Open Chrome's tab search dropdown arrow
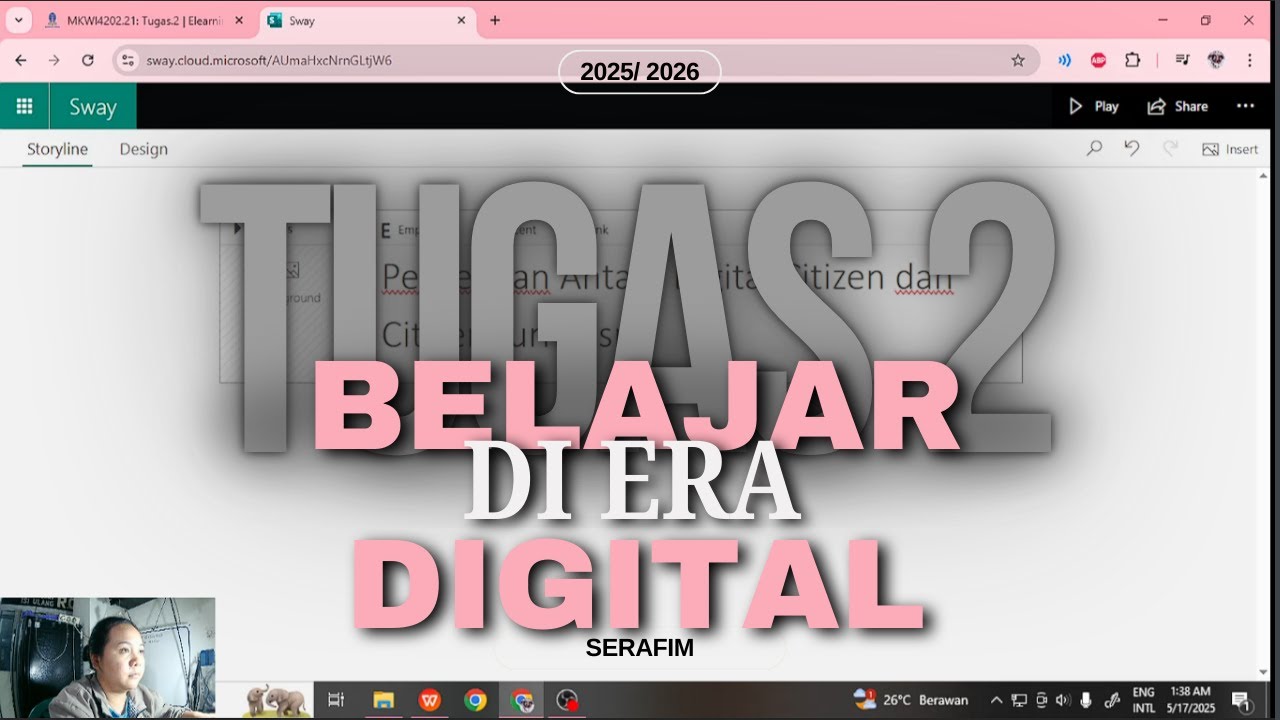 tap(18, 20)
